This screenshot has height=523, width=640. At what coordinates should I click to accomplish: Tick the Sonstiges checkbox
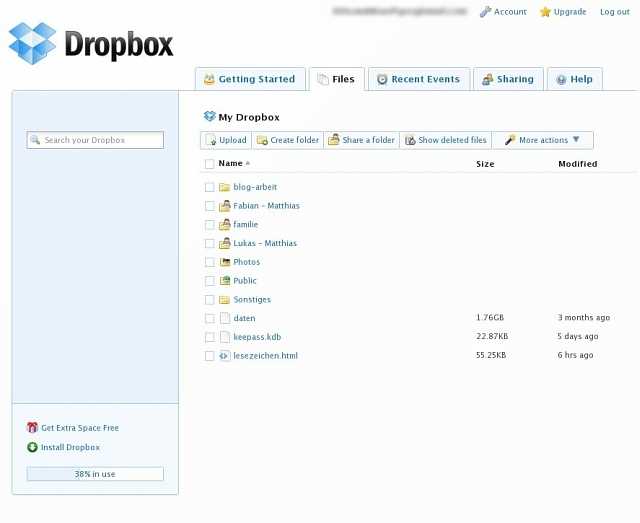pyautogui.click(x=209, y=300)
